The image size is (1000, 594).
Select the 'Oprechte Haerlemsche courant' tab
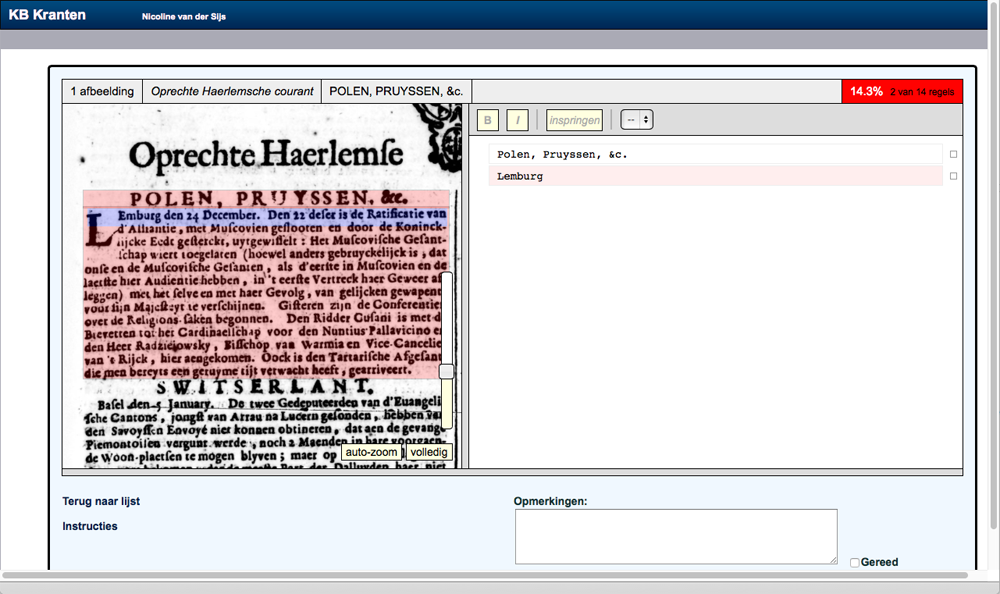coord(232,91)
